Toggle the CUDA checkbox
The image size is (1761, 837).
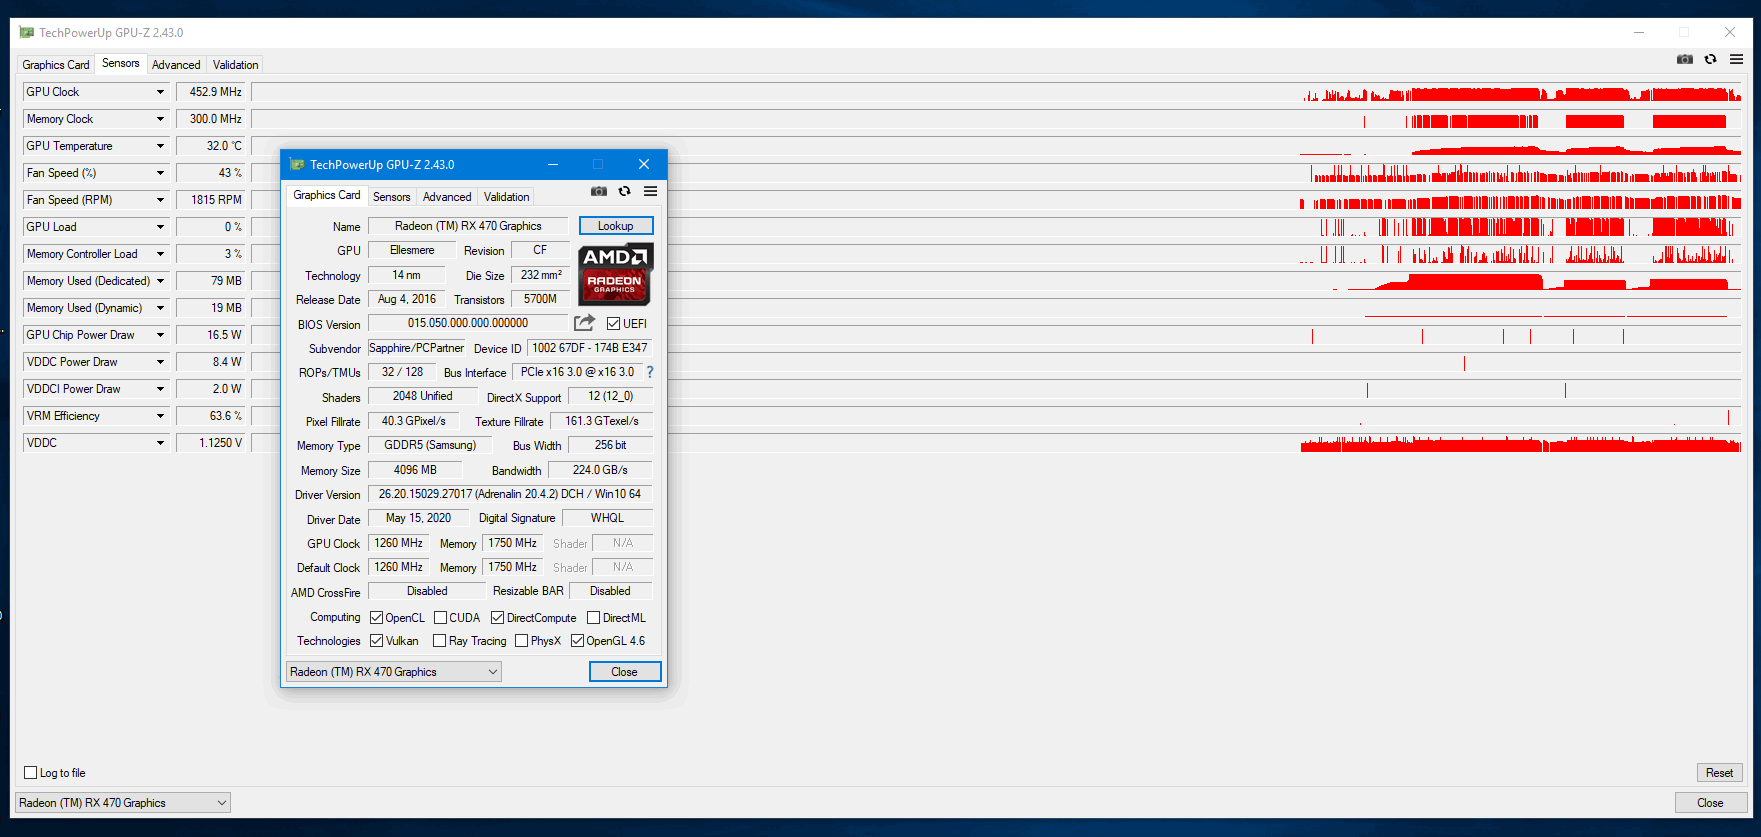[x=440, y=618]
